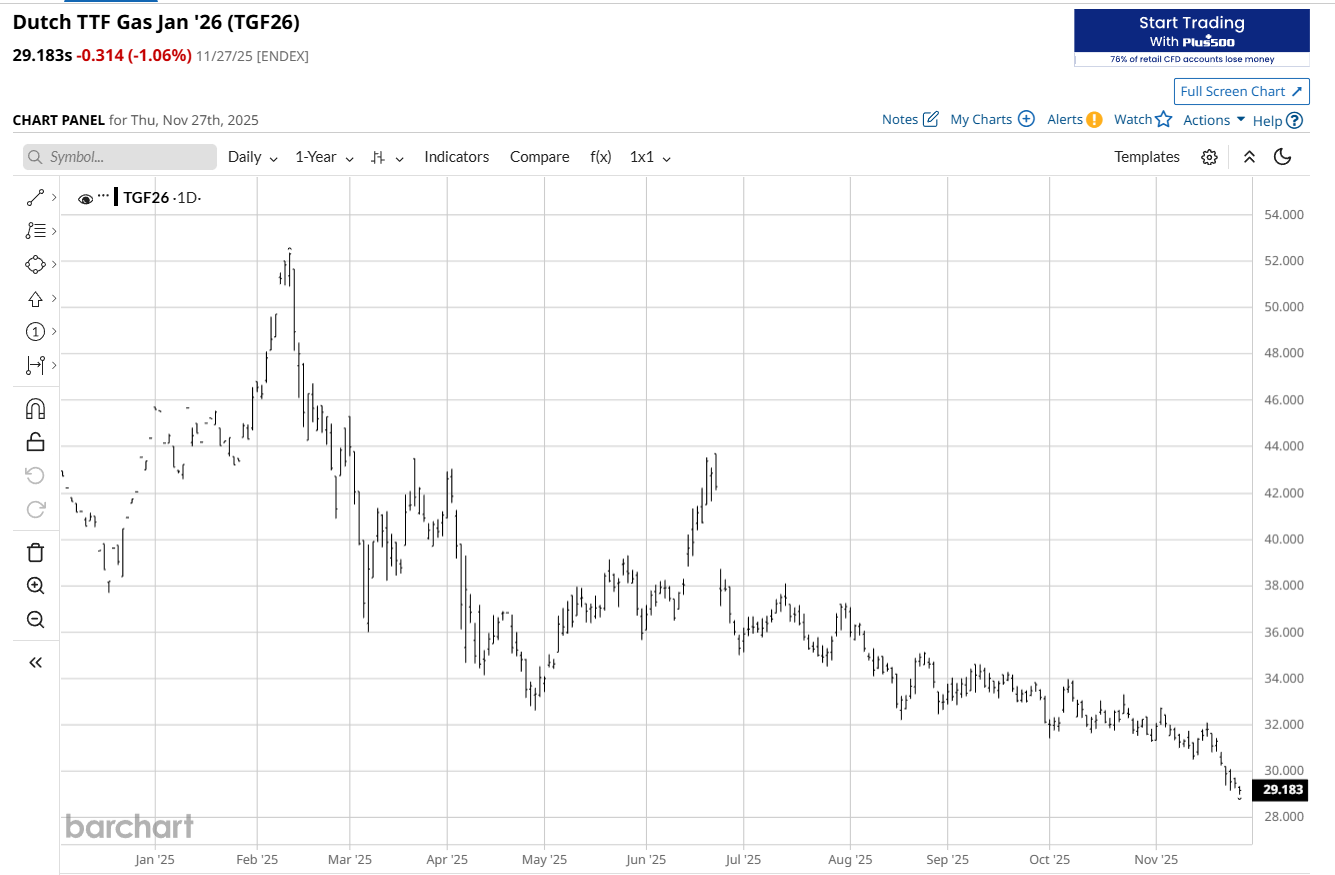Select the trend line drawing tool
Image resolution: width=1335 pixels, height=875 pixels.
(35, 198)
